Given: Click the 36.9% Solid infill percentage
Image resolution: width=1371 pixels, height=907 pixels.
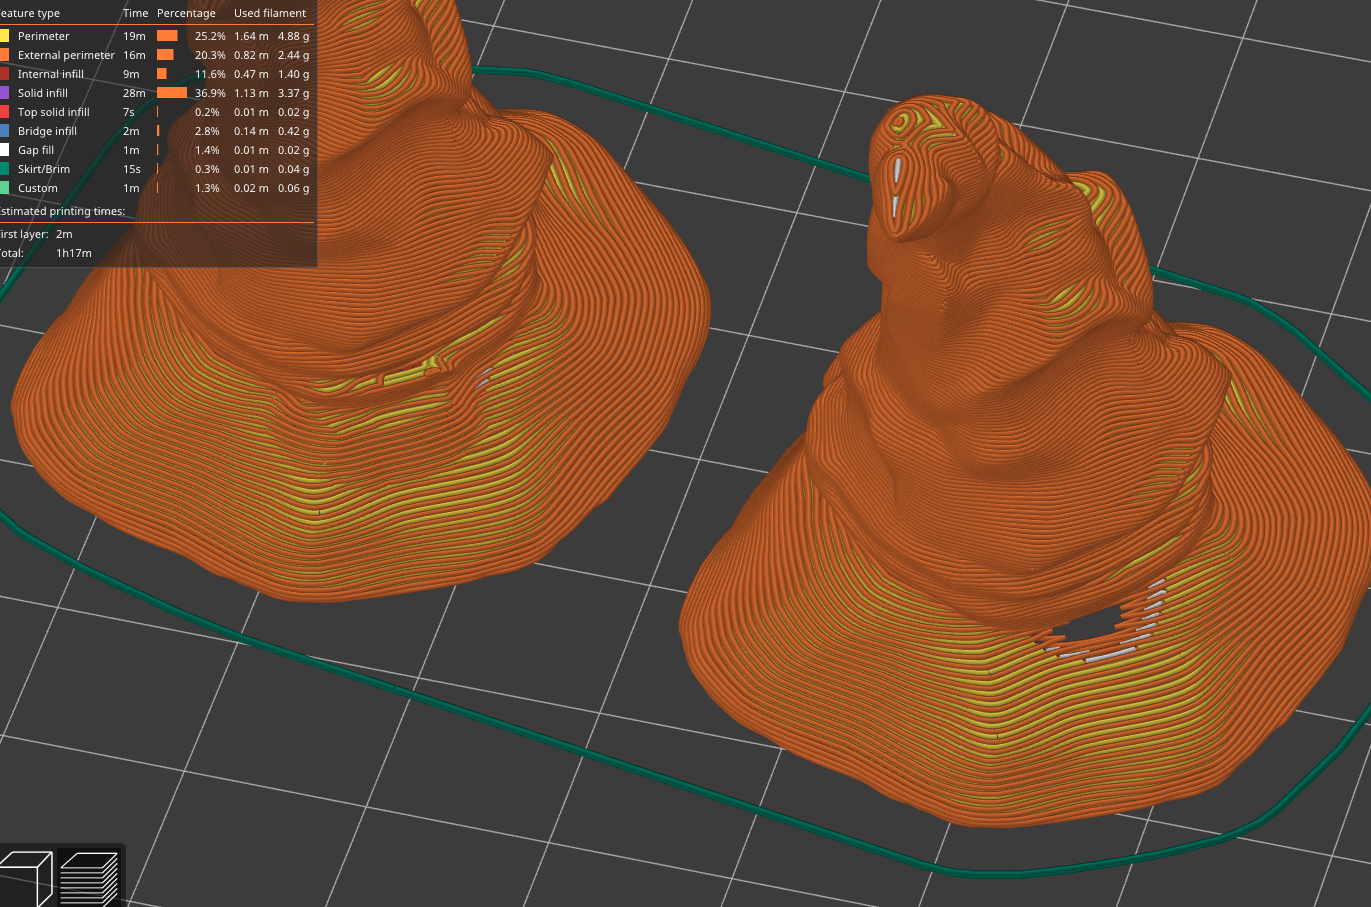Looking at the screenshot, I should click(x=210, y=93).
